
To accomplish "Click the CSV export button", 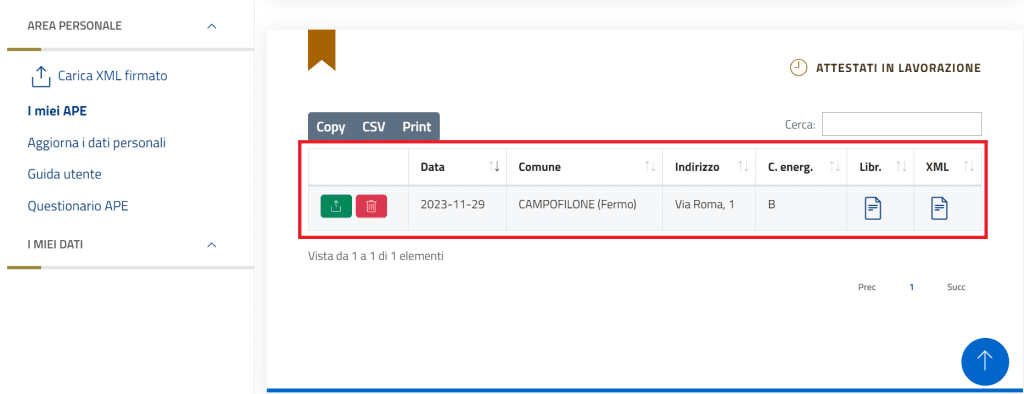I will (374, 127).
